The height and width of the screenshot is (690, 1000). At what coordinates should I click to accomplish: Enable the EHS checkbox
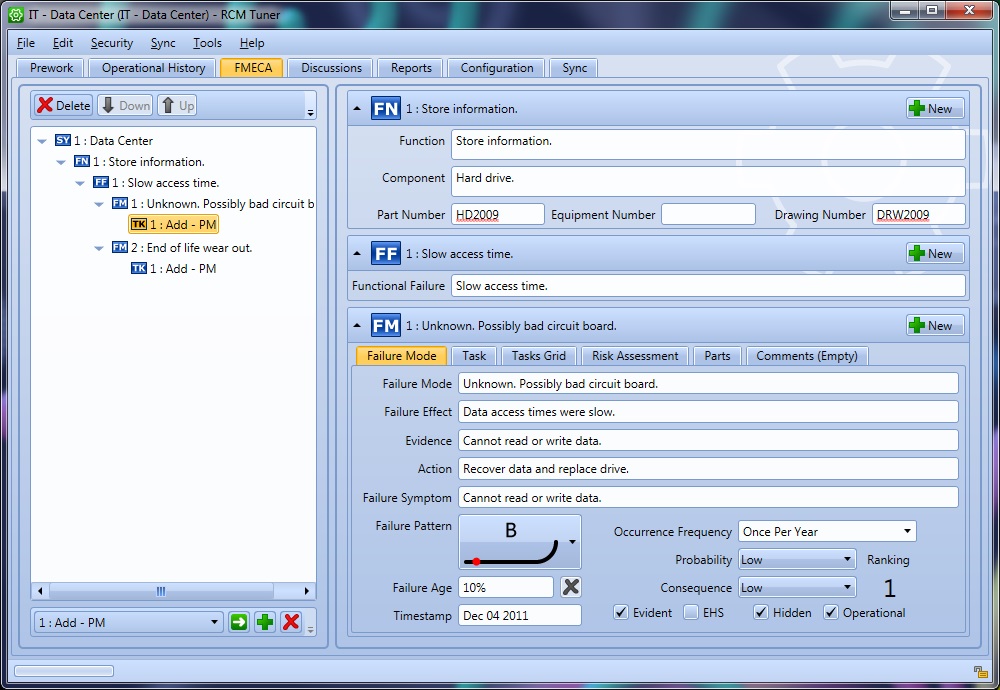click(x=691, y=613)
